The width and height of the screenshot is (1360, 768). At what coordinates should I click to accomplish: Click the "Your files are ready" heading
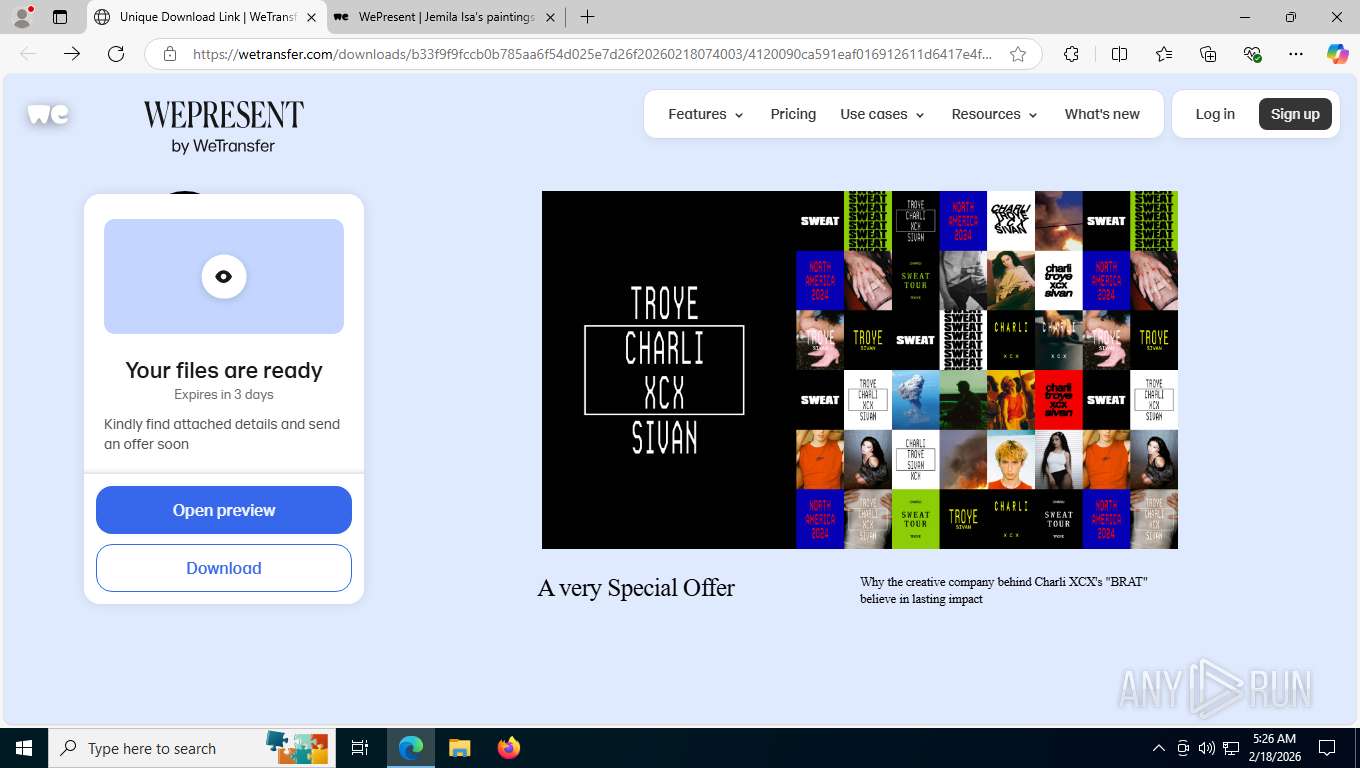click(x=224, y=370)
